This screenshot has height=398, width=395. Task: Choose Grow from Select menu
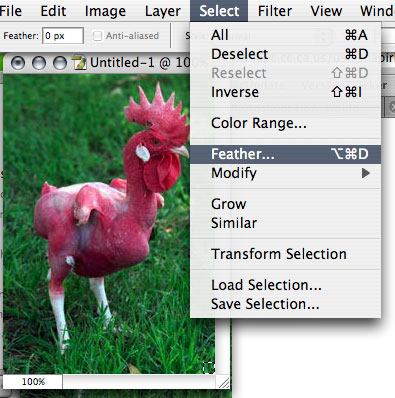pos(285,204)
